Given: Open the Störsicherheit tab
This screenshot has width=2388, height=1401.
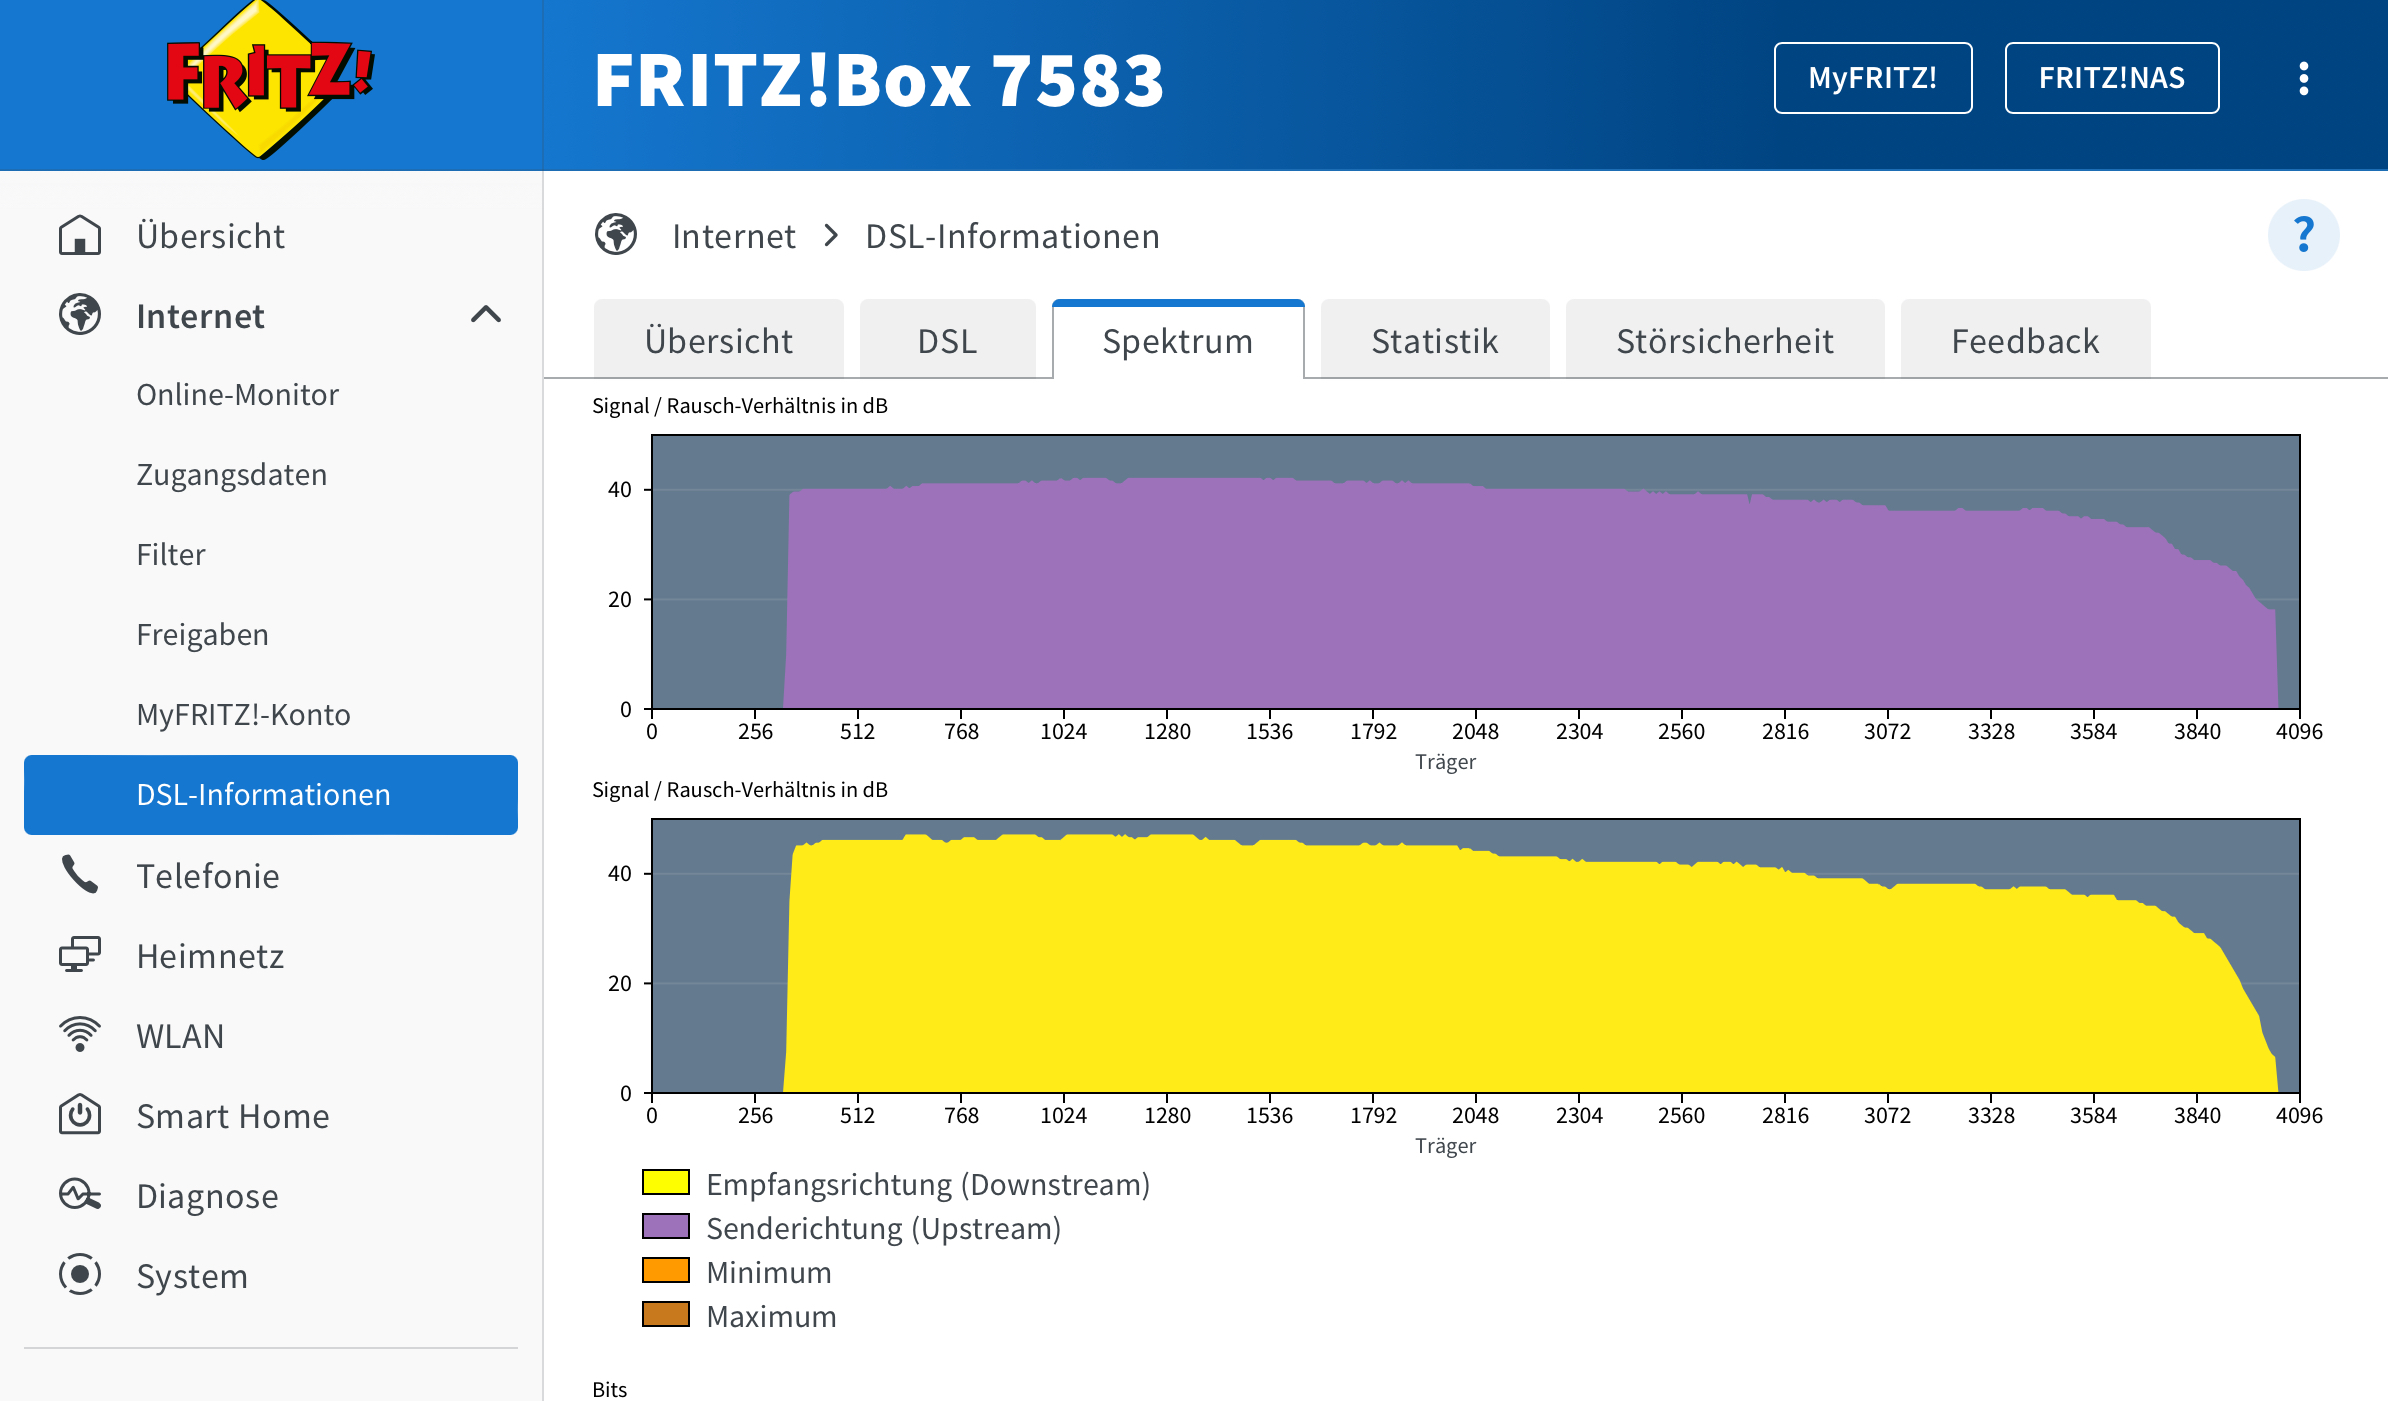Looking at the screenshot, I should click(x=1724, y=341).
